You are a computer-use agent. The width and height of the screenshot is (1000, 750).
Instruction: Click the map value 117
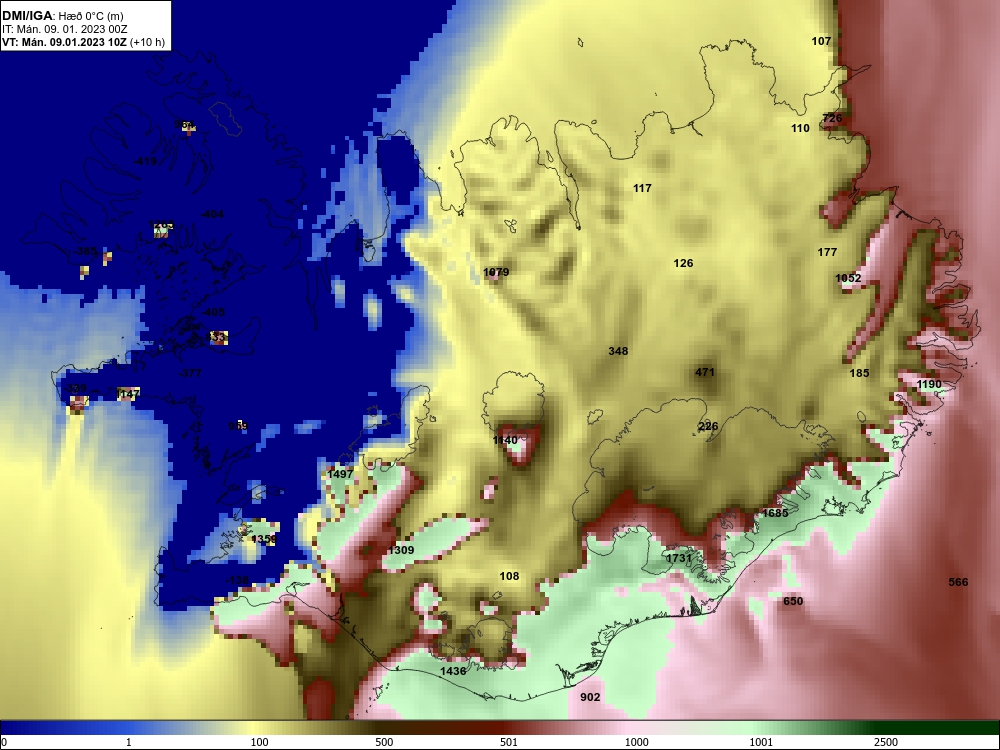click(x=642, y=188)
